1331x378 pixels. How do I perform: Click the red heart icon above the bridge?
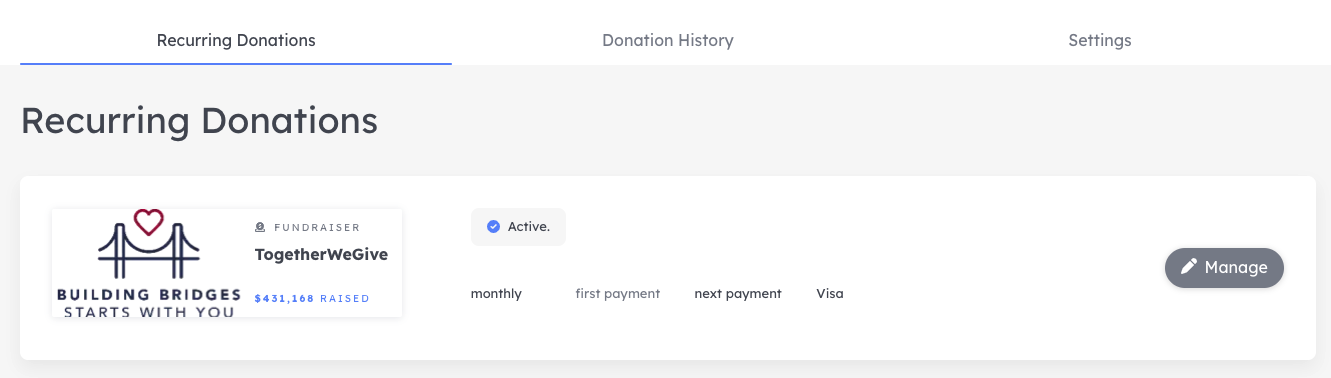[148, 222]
